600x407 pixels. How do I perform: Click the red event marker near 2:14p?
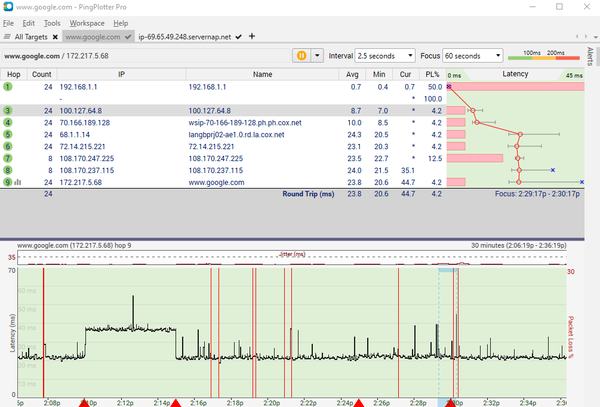pyautogui.click(x=176, y=403)
